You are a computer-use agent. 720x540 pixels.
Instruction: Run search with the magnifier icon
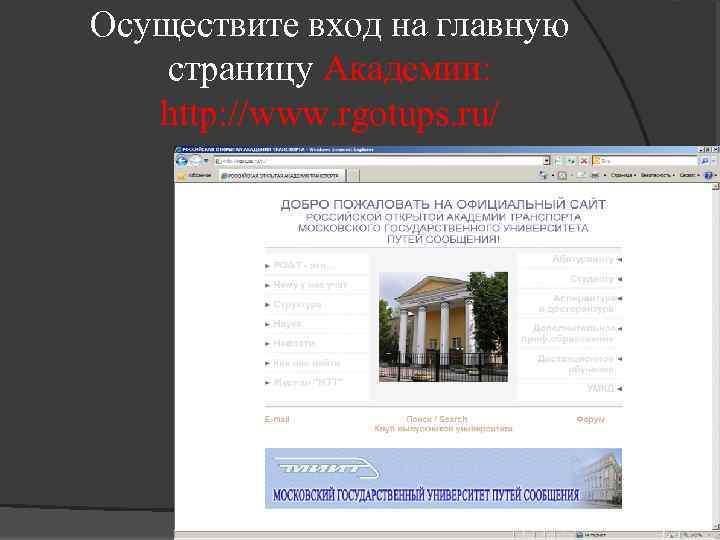pyautogui.click(x=705, y=161)
